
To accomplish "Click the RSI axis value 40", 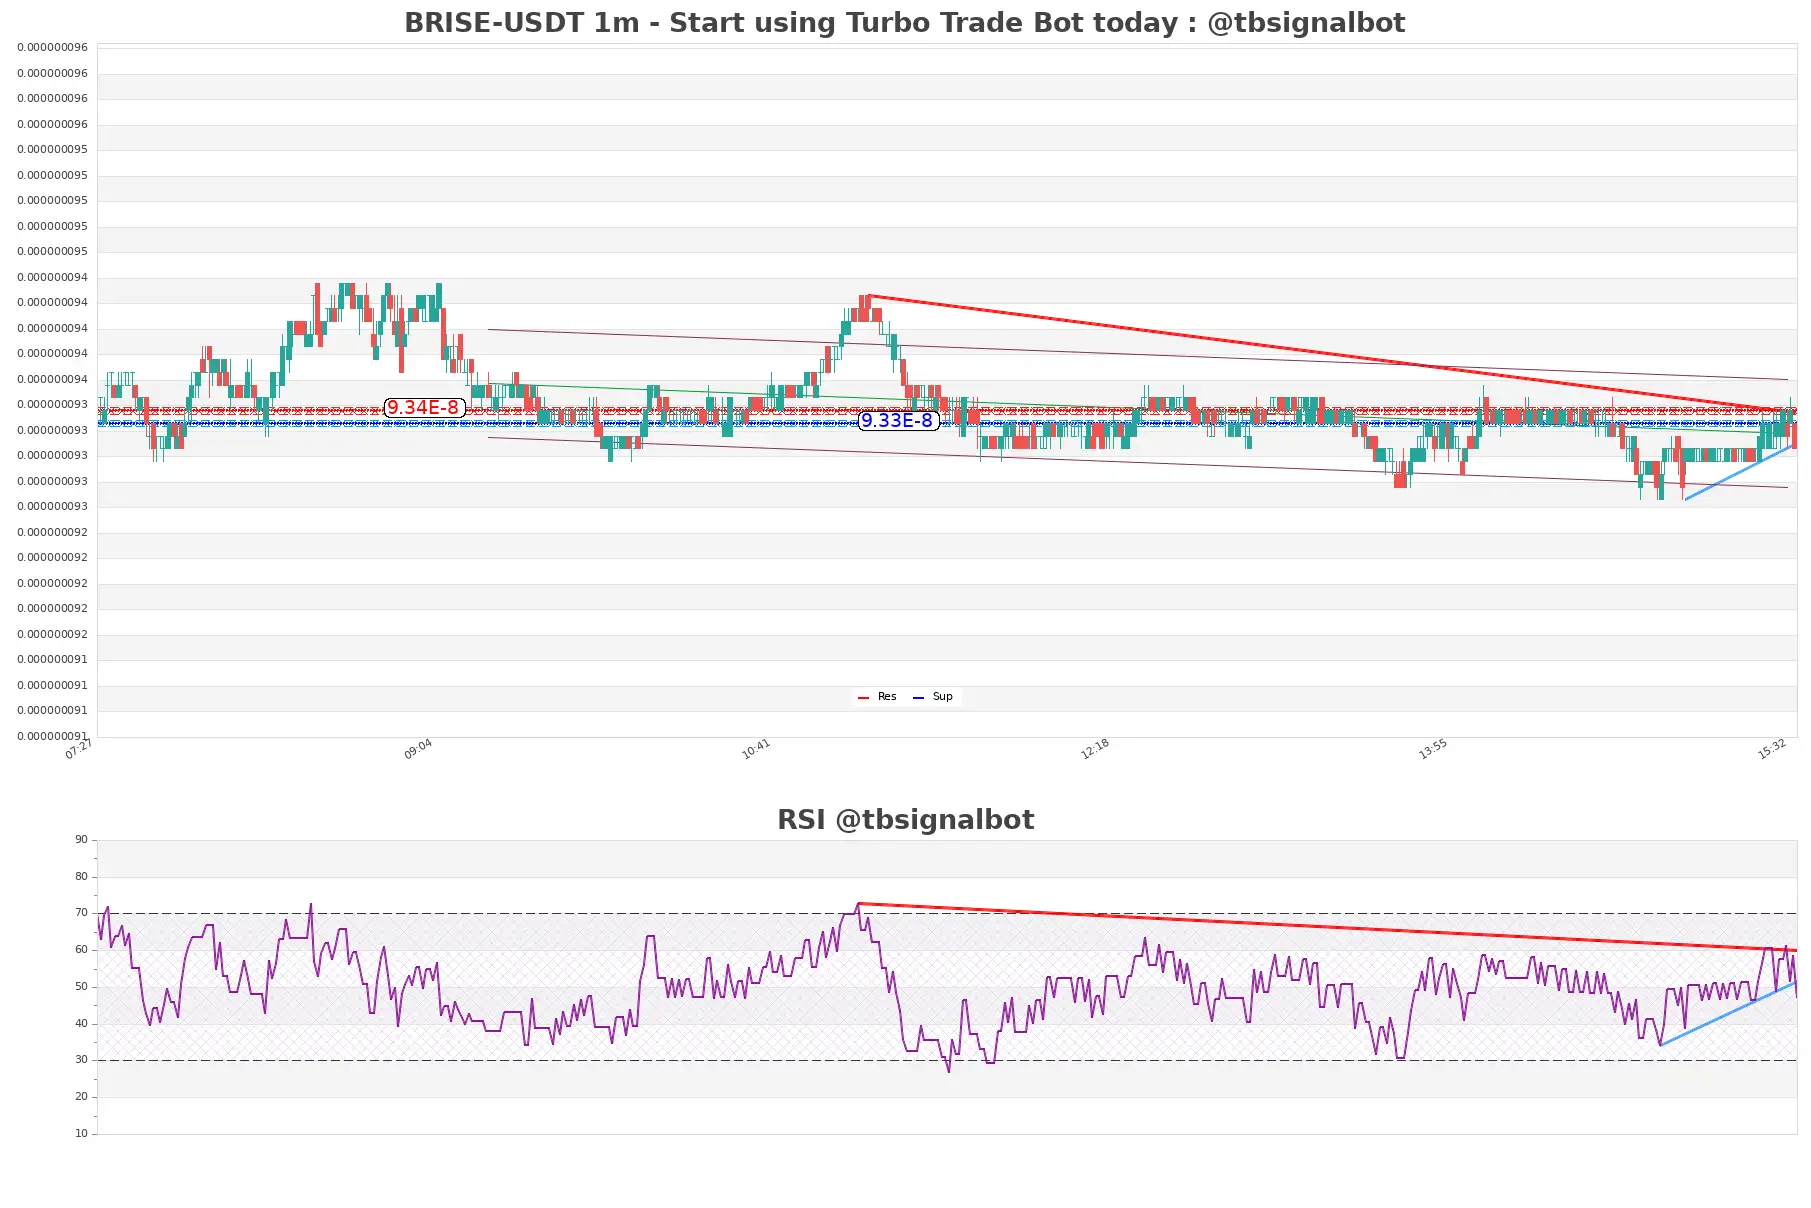I will tap(81, 1024).
